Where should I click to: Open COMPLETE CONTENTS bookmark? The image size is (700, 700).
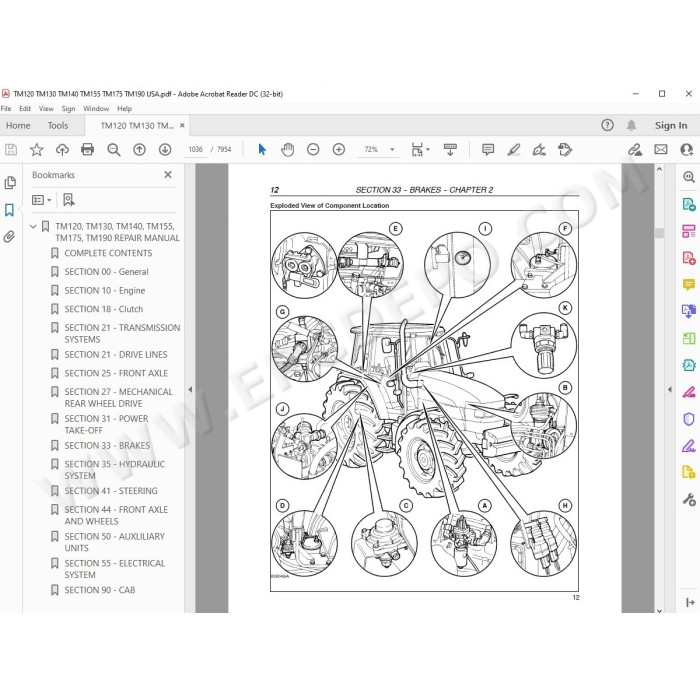point(108,253)
